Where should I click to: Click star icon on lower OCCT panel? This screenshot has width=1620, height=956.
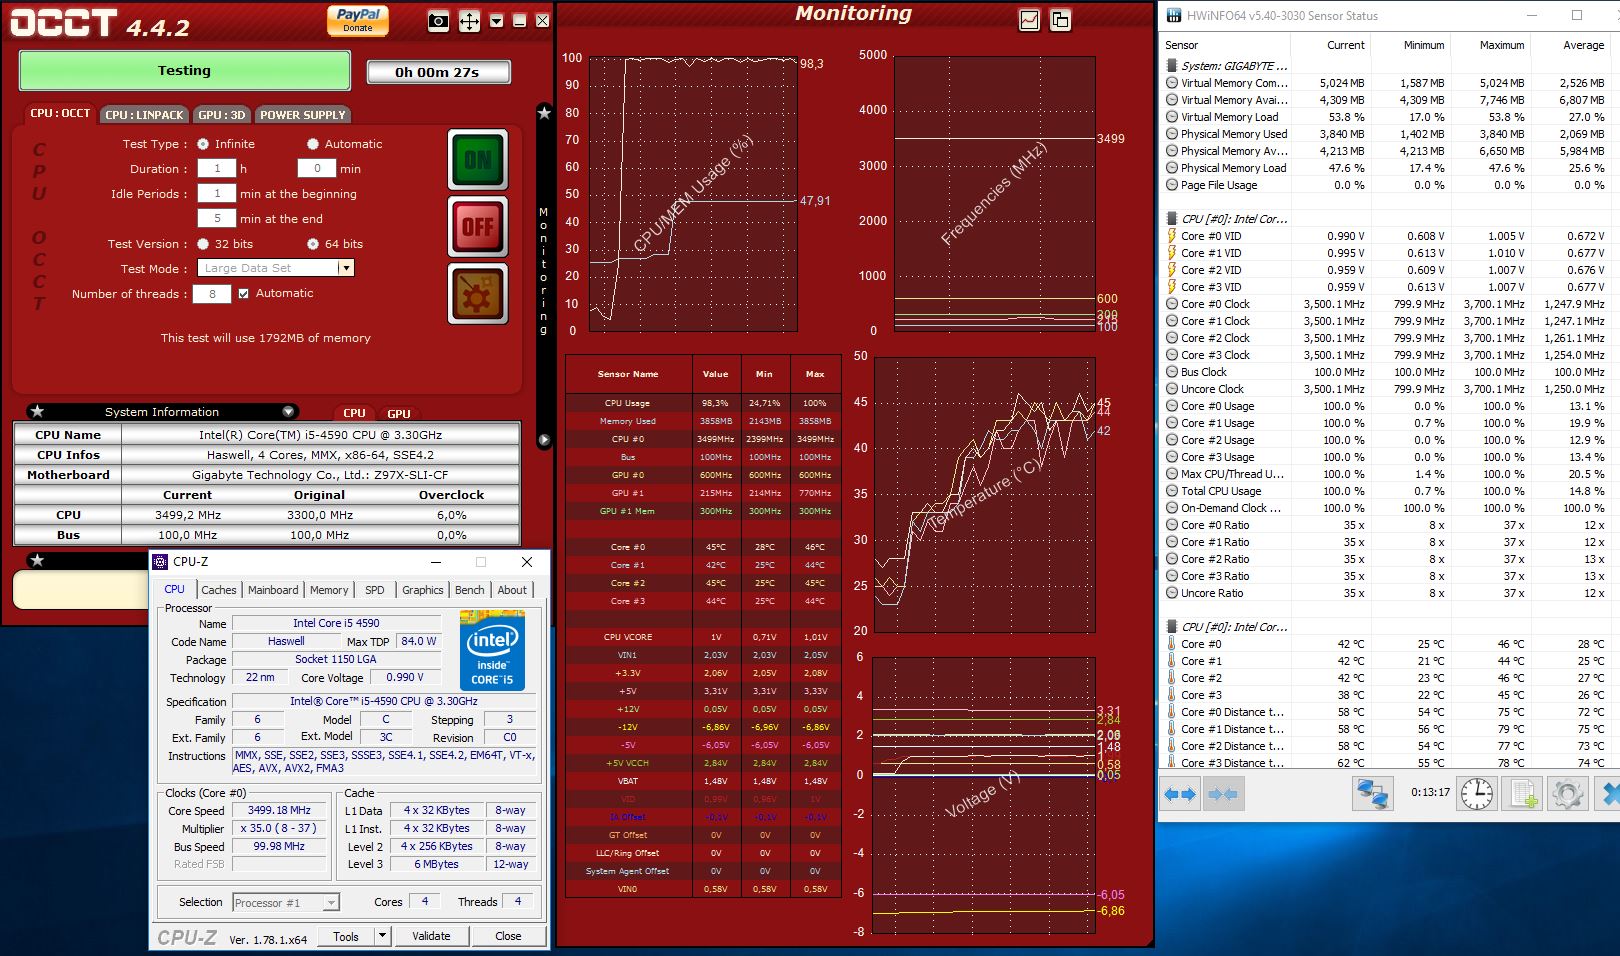(37, 560)
